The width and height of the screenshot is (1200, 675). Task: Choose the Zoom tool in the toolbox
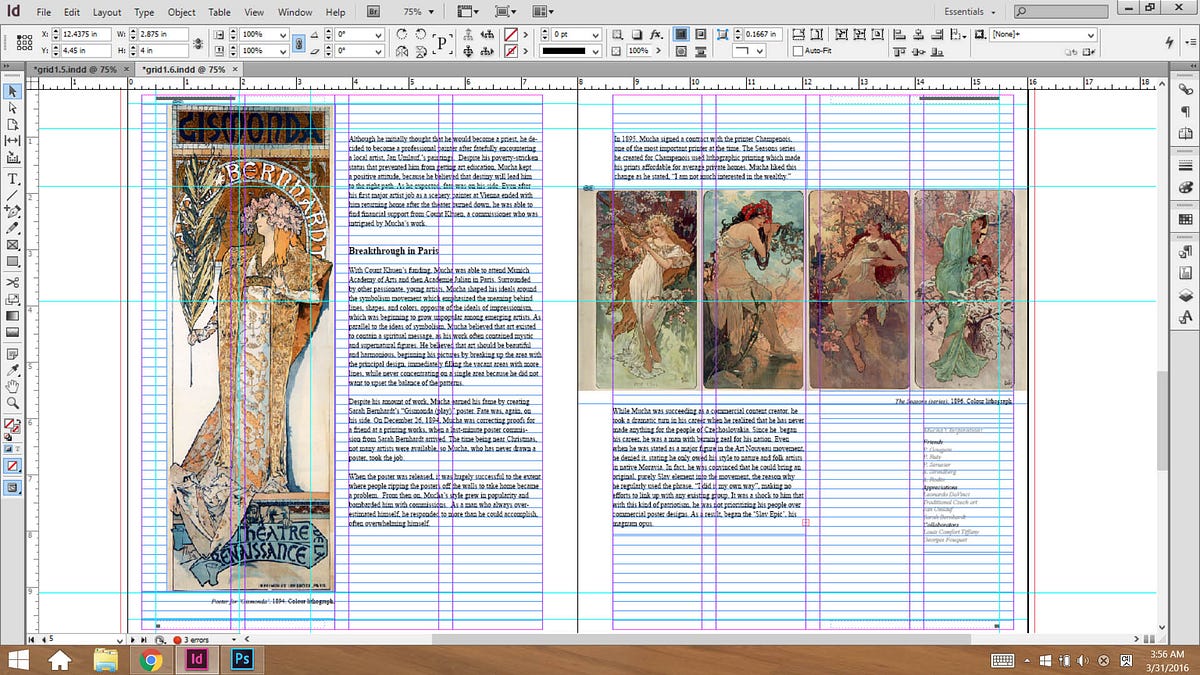12,403
